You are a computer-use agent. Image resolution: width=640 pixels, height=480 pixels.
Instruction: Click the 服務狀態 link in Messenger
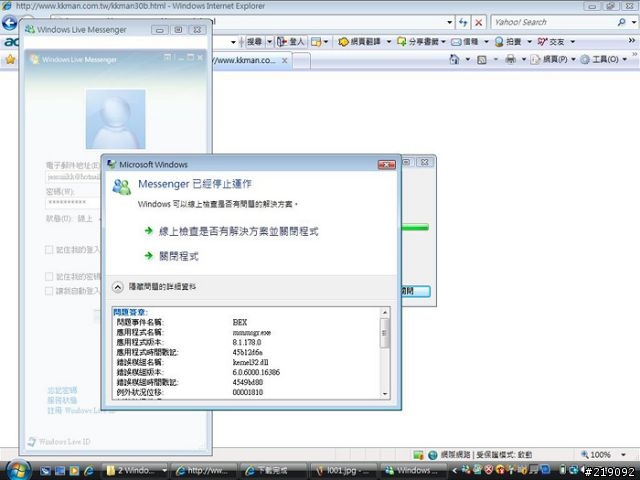tap(62, 400)
